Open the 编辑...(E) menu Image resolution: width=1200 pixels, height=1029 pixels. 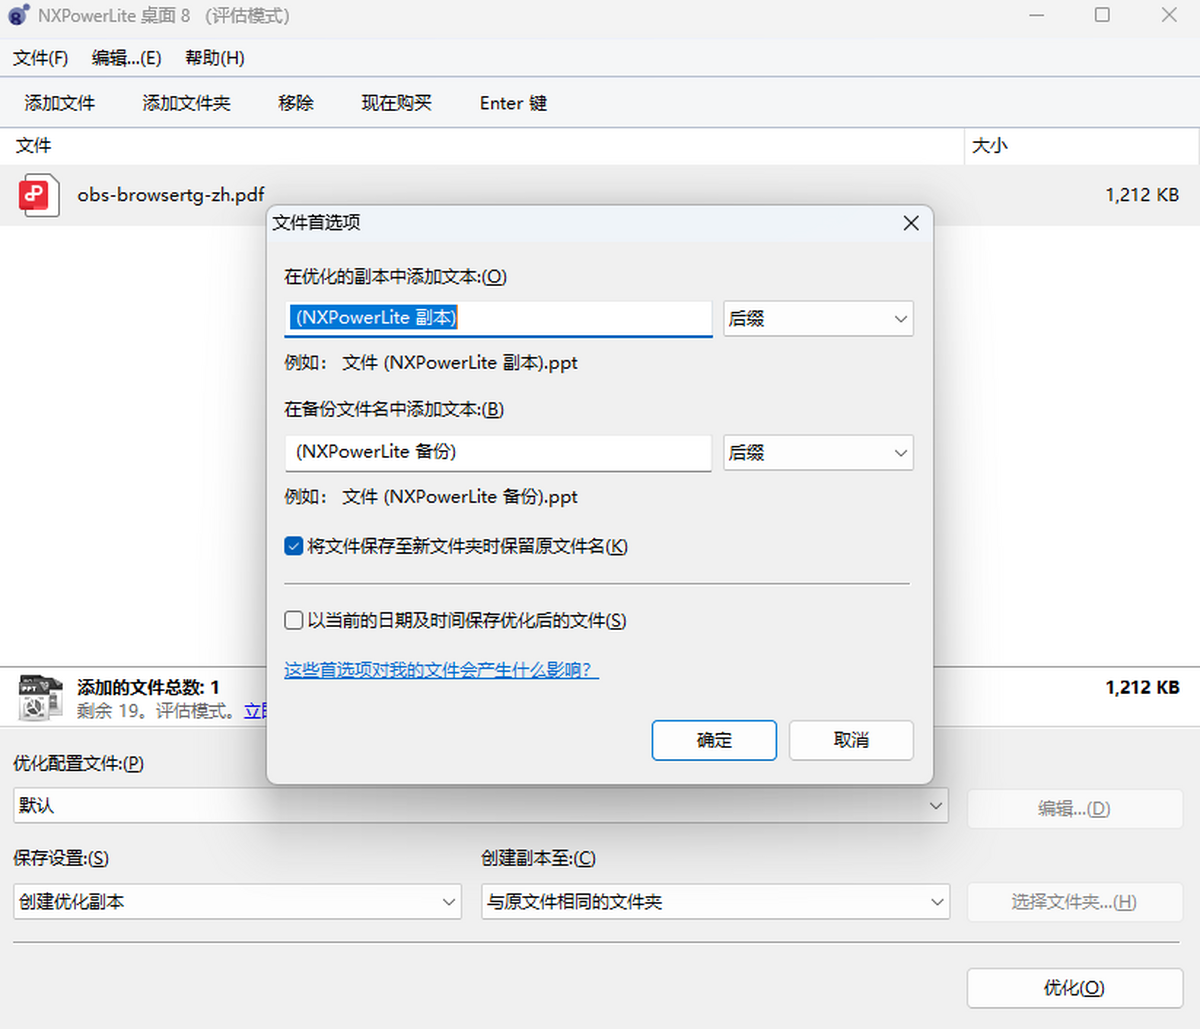[x=126, y=58]
